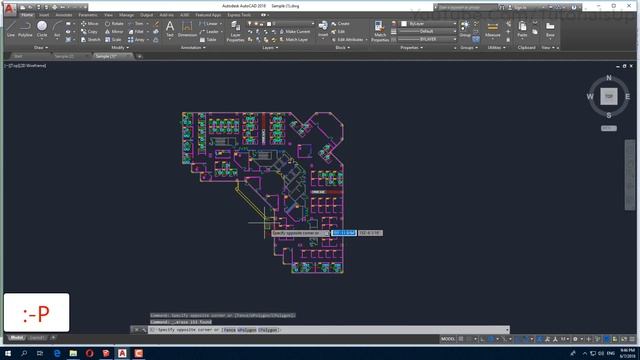Activate the Move command

(x=89, y=24)
